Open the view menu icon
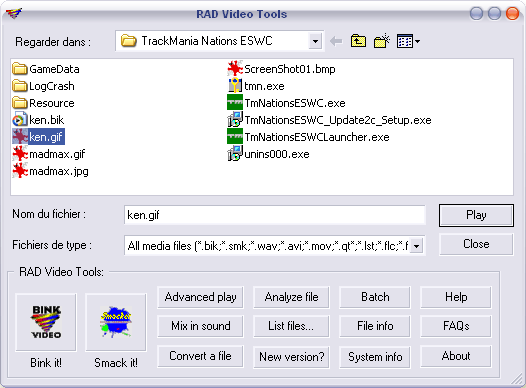Screen dimensions: 526x388 (408, 41)
